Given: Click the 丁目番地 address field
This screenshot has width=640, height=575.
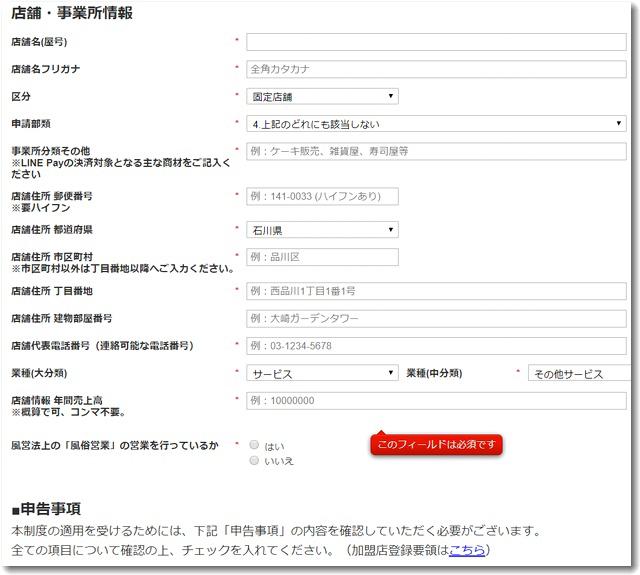Looking at the screenshot, I should (x=436, y=291).
